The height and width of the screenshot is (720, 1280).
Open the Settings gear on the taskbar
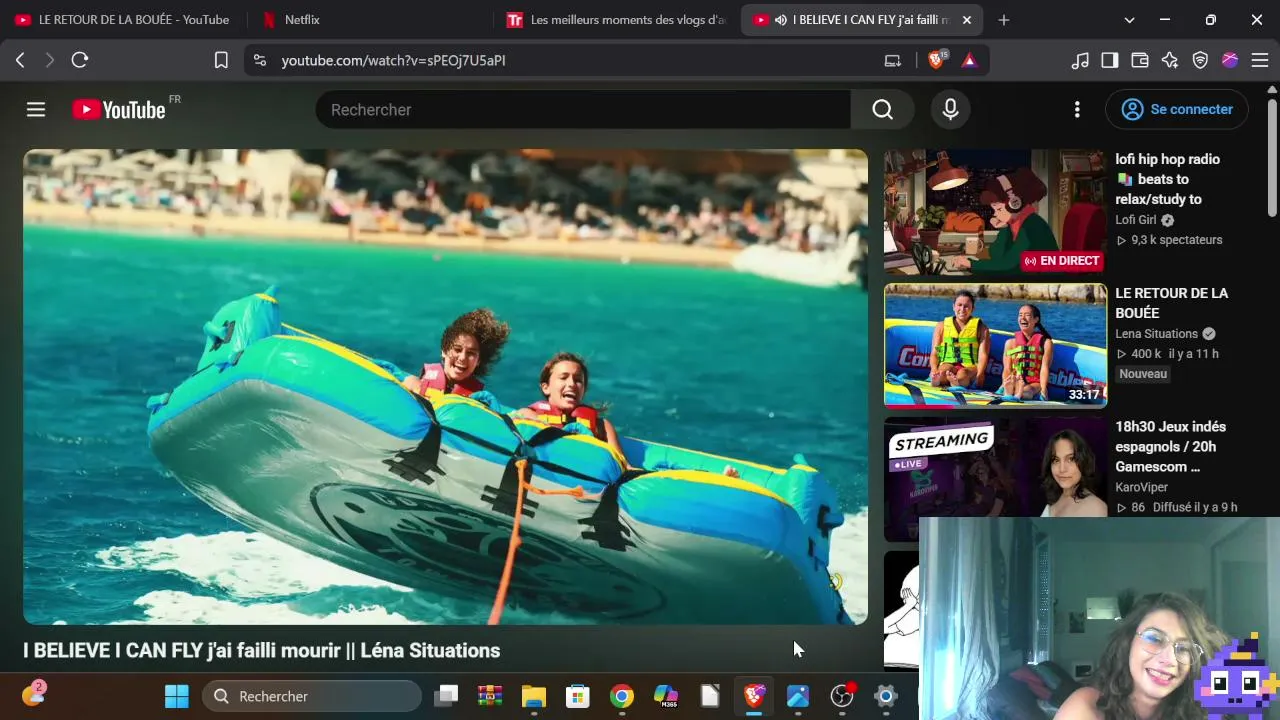[x=886, y=696]
